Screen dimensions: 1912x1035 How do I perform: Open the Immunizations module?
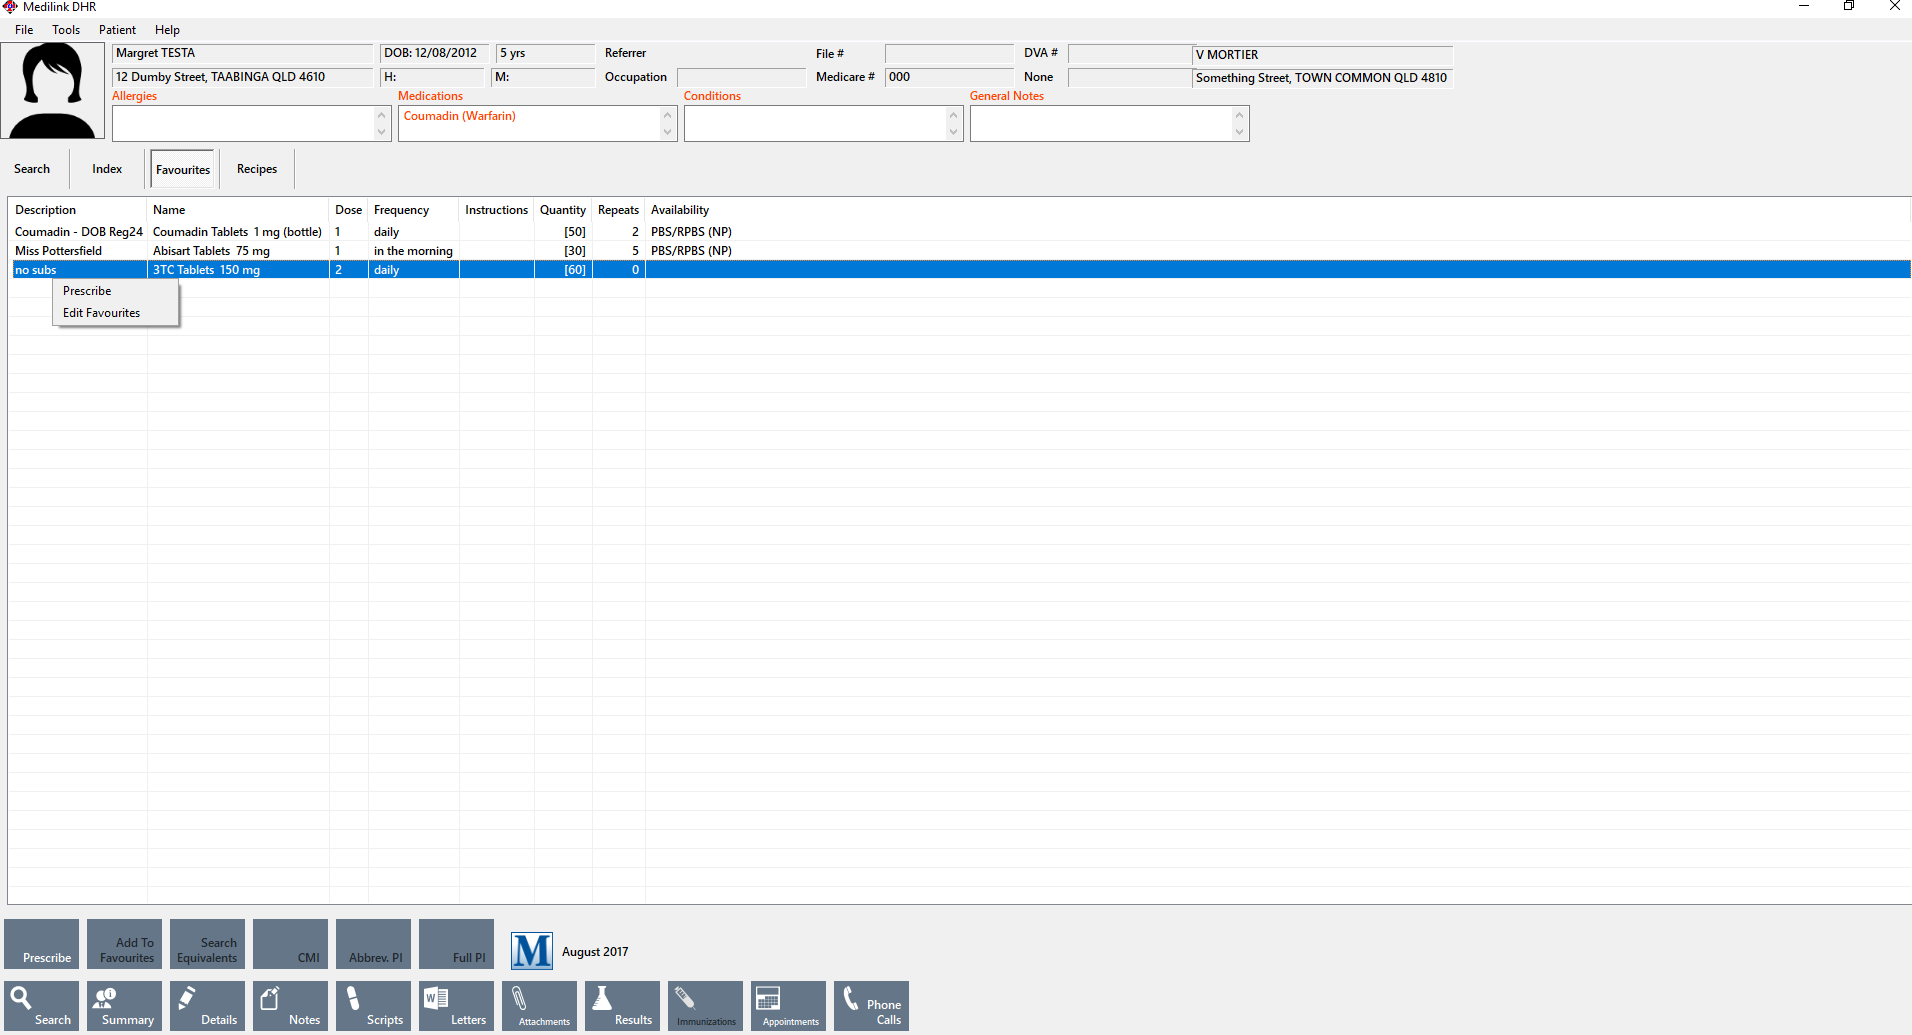tap(705, 1005)
